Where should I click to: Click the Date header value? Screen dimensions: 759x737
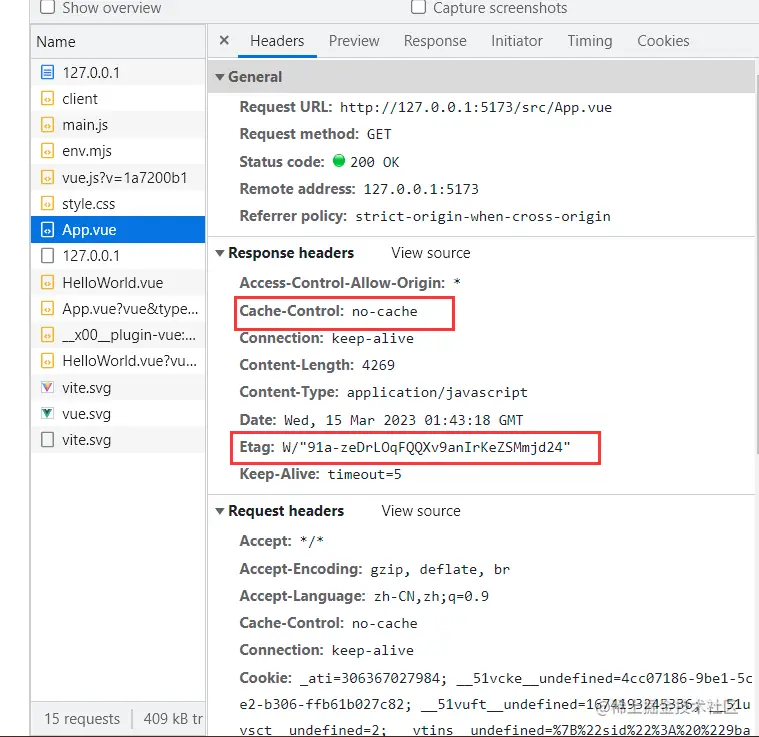coord(403,420)
